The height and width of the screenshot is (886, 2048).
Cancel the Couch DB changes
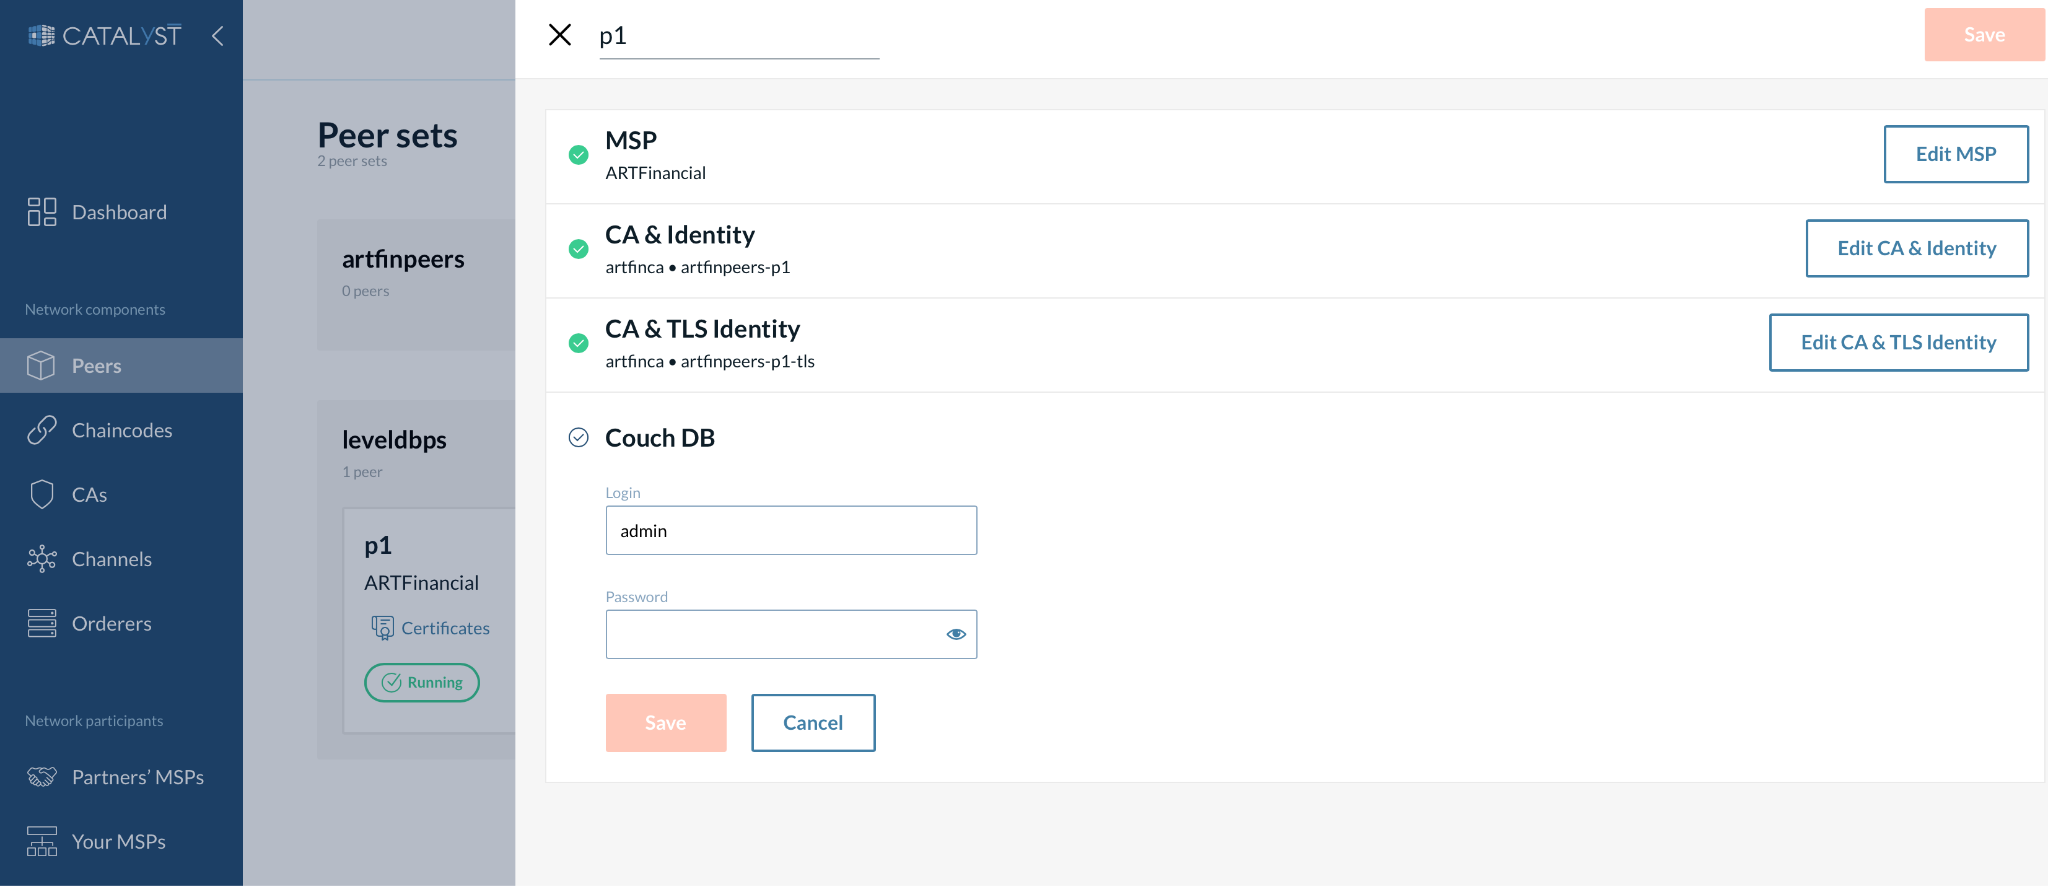pos(813,722)
